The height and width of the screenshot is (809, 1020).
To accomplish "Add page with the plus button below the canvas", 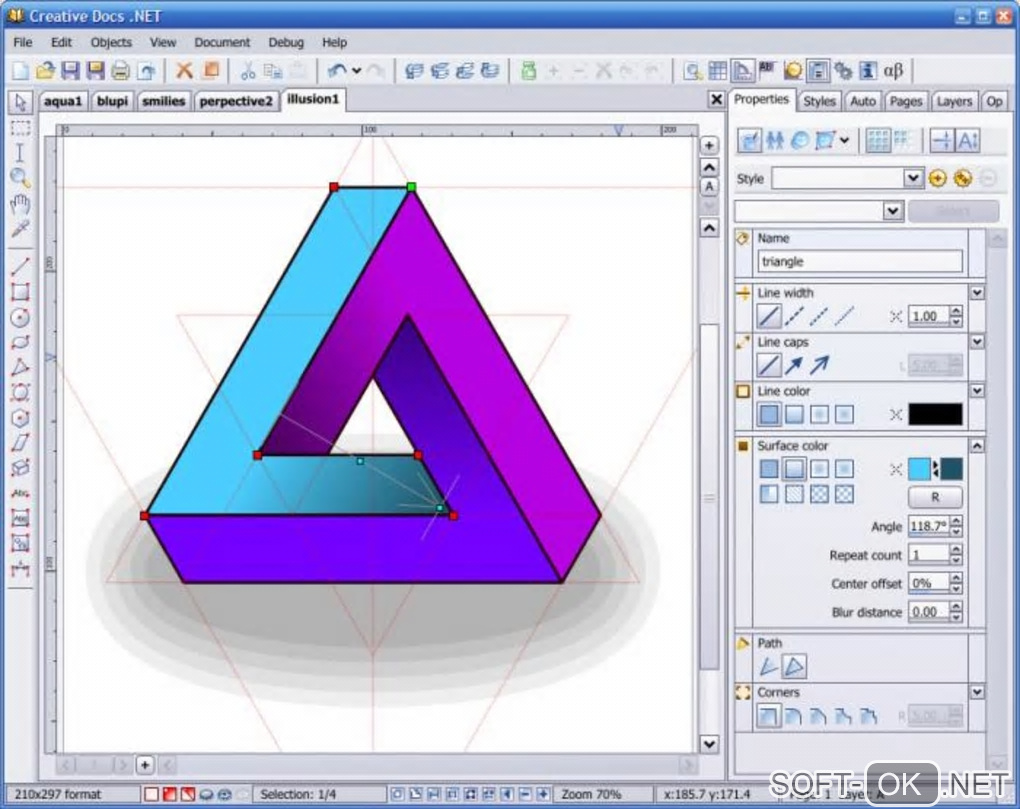I will coord(145,765).
